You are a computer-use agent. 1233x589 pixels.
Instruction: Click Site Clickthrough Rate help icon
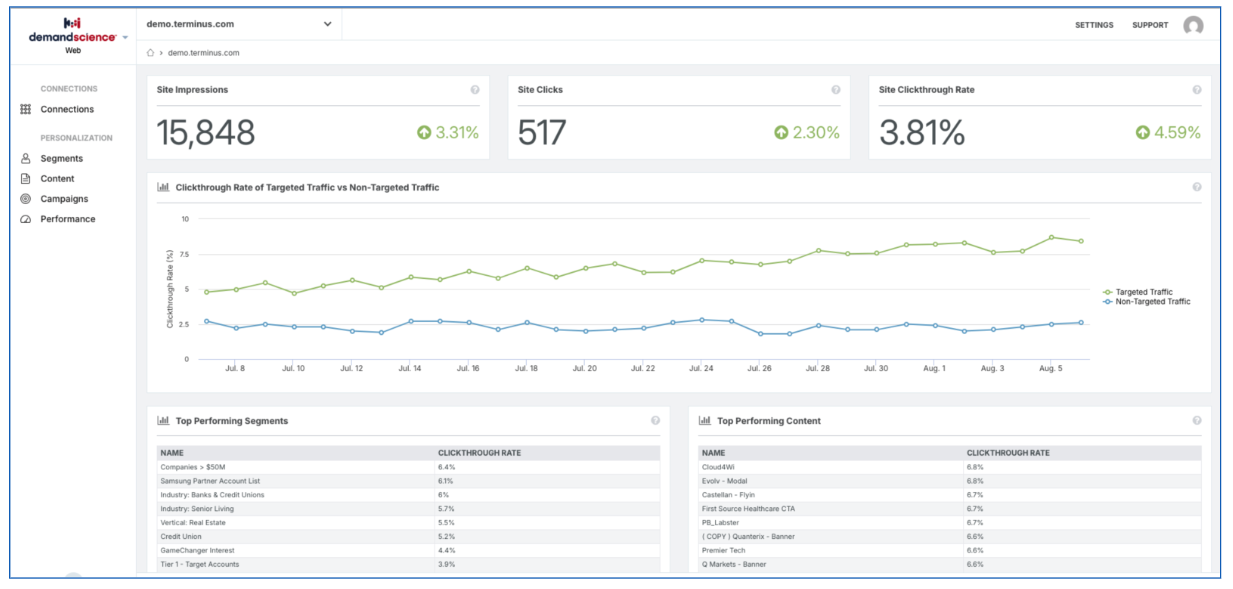point(1197,89)
